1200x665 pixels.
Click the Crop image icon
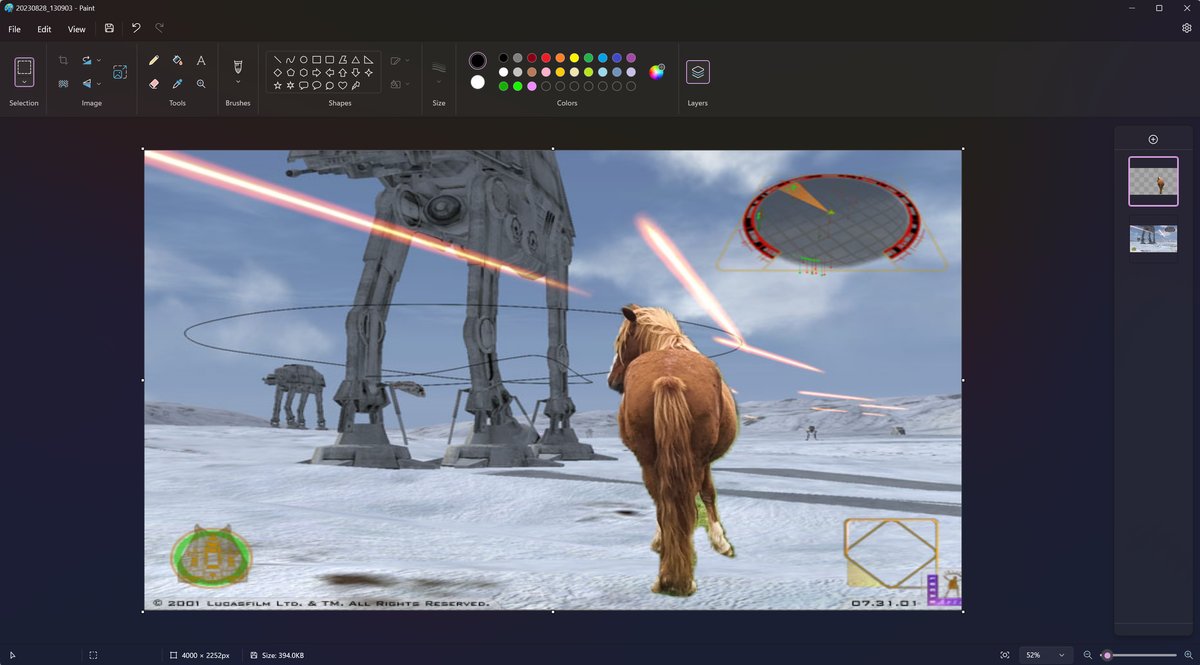[63, 60]
